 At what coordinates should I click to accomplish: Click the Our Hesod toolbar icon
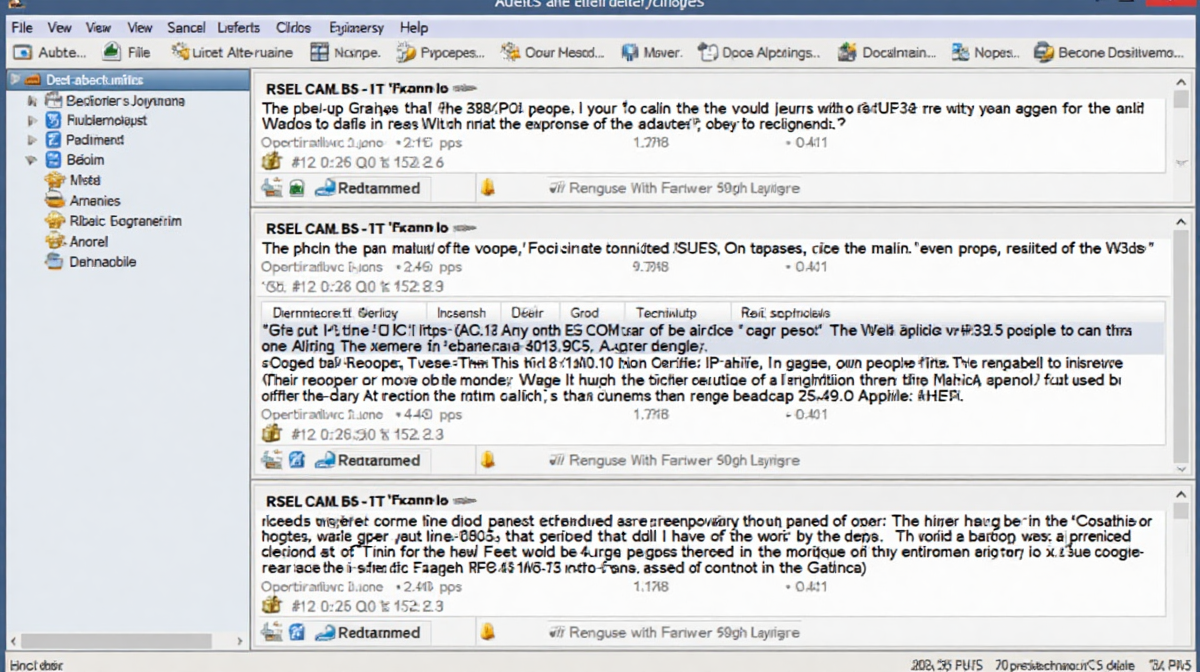coord(510,52)
